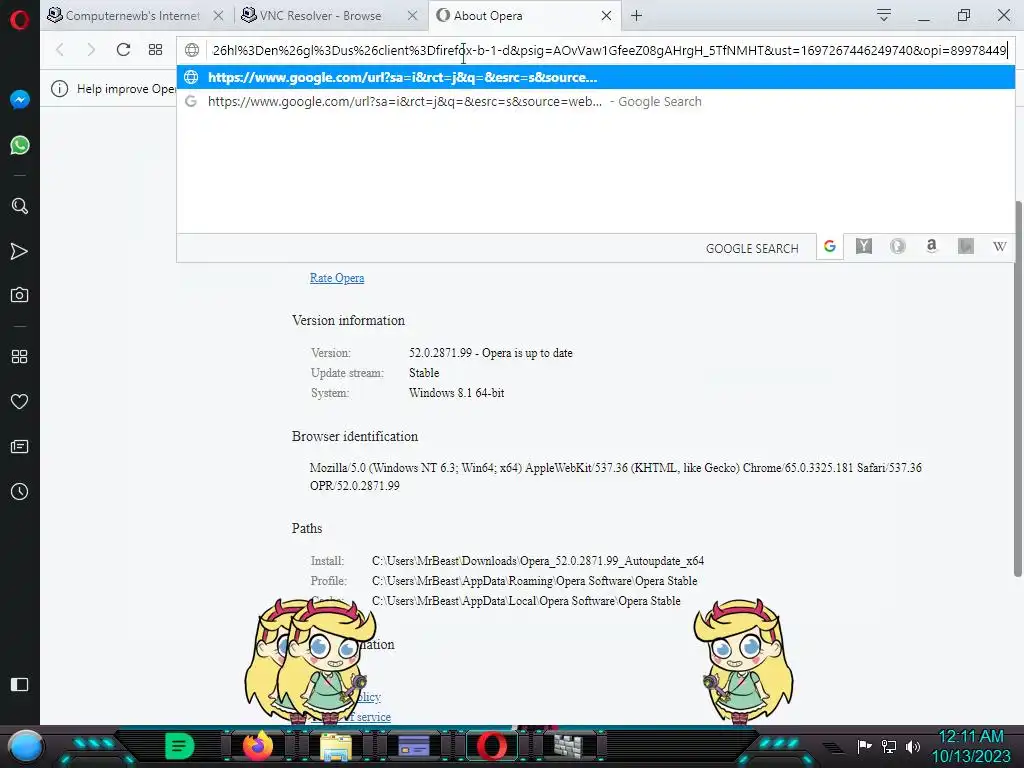Select the highlighted google.com URL suggestion

[x=596, y=77]
